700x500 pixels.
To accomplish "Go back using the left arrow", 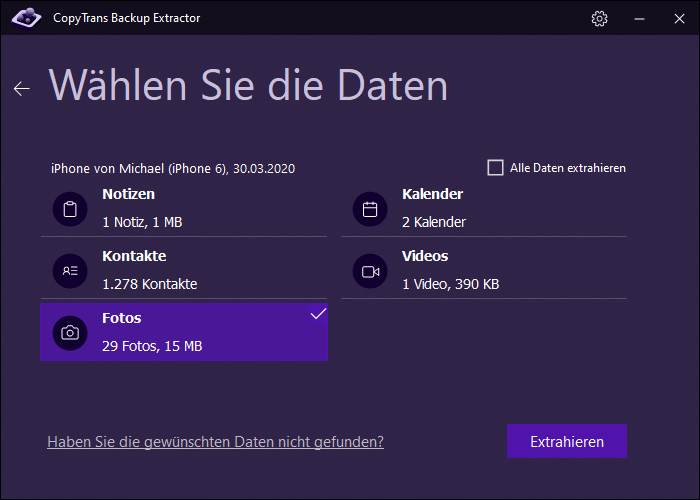I will [x=21, y=89].
